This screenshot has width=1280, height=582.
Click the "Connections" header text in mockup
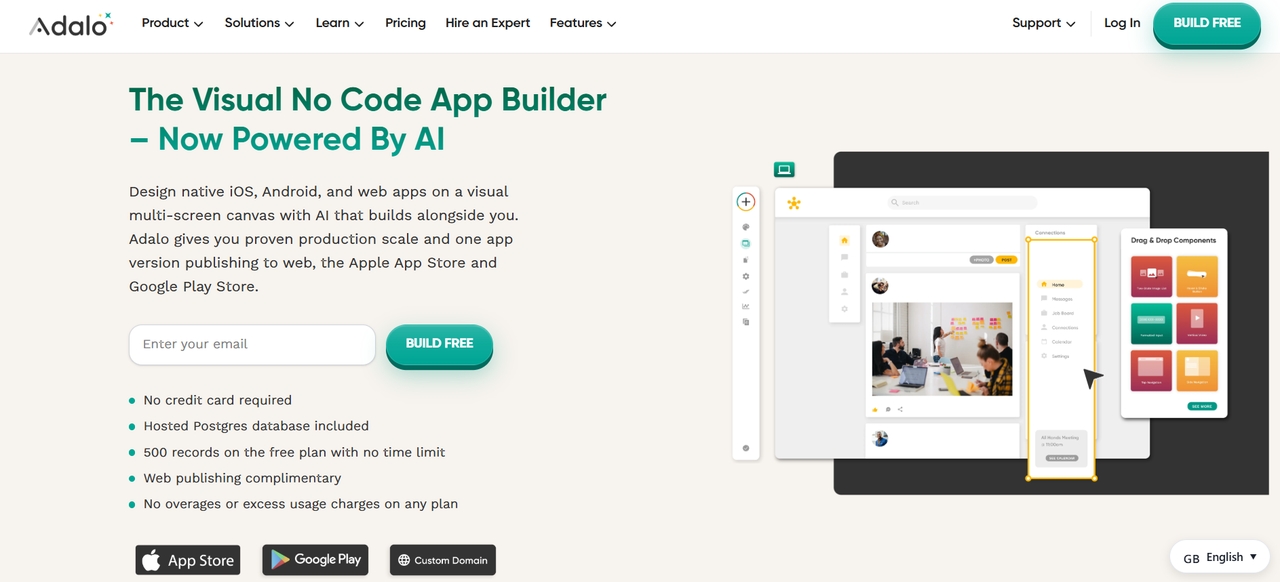pyautogui.click(x=1050, y=232)
